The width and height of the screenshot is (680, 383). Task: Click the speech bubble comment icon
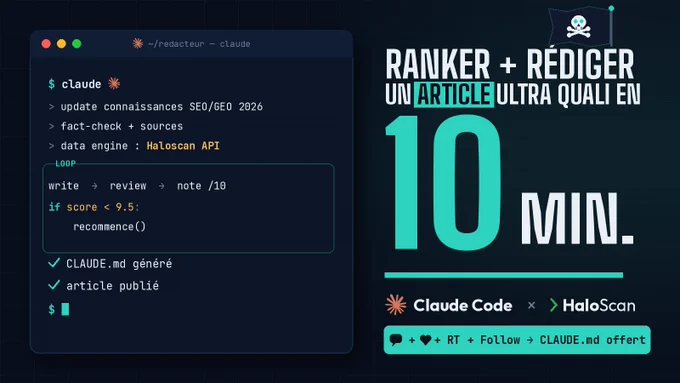[396, 340]
